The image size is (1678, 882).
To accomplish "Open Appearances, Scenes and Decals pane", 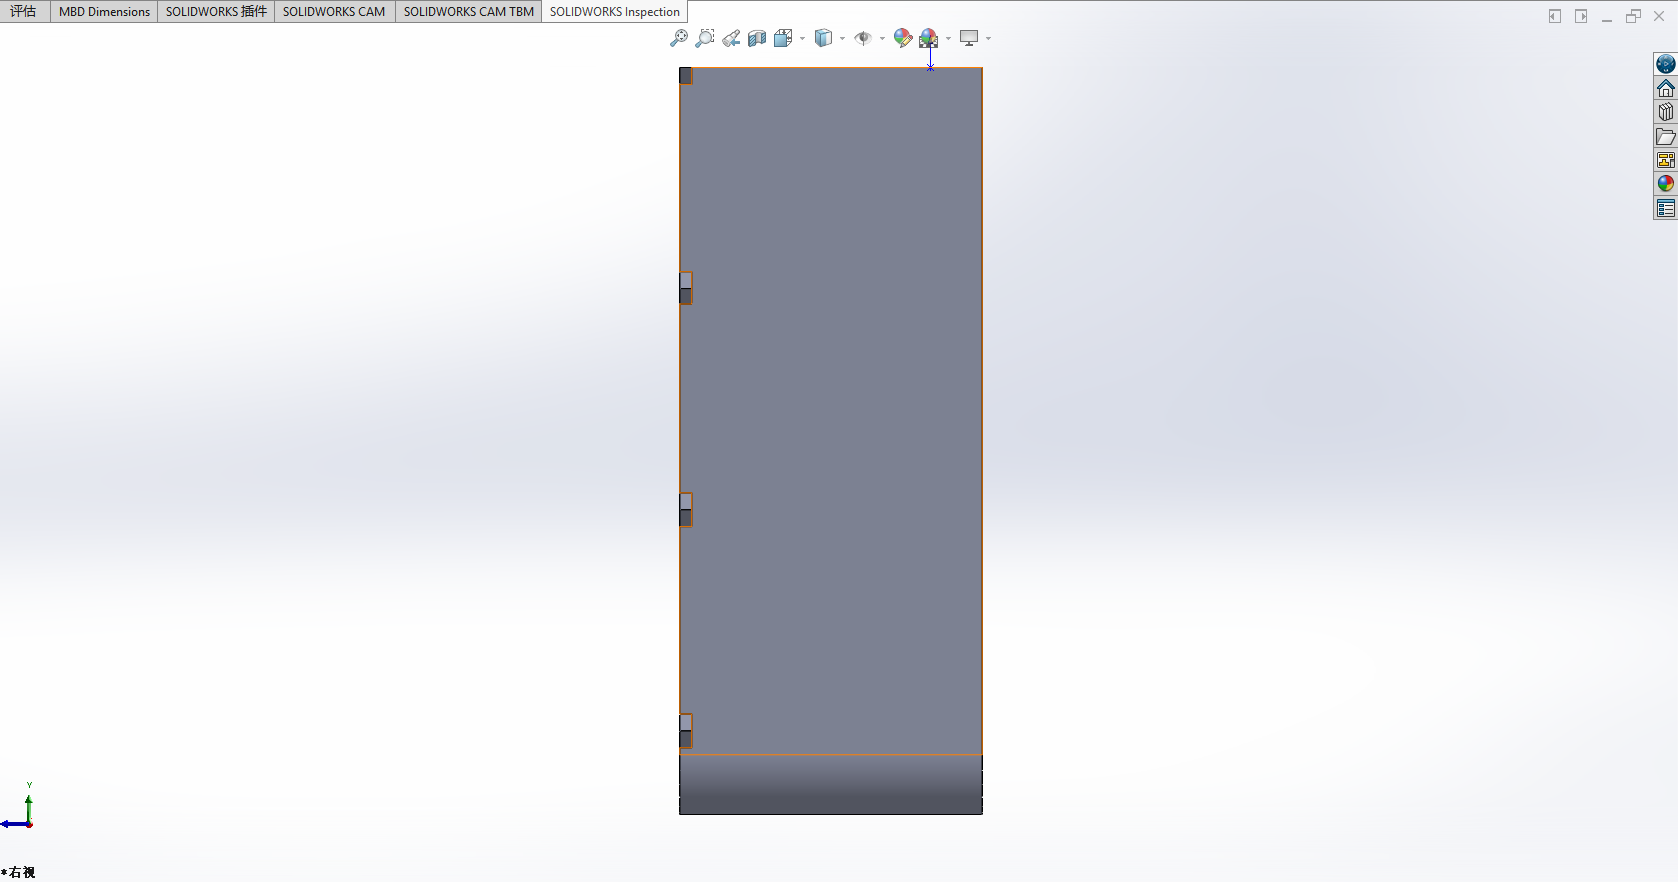I will click(x=1665, y=184).
